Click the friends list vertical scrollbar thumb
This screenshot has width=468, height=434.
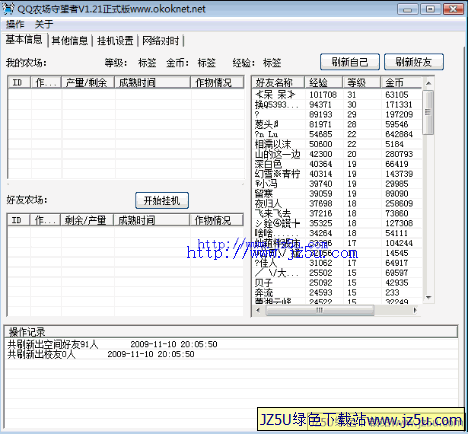click(428, 112)
